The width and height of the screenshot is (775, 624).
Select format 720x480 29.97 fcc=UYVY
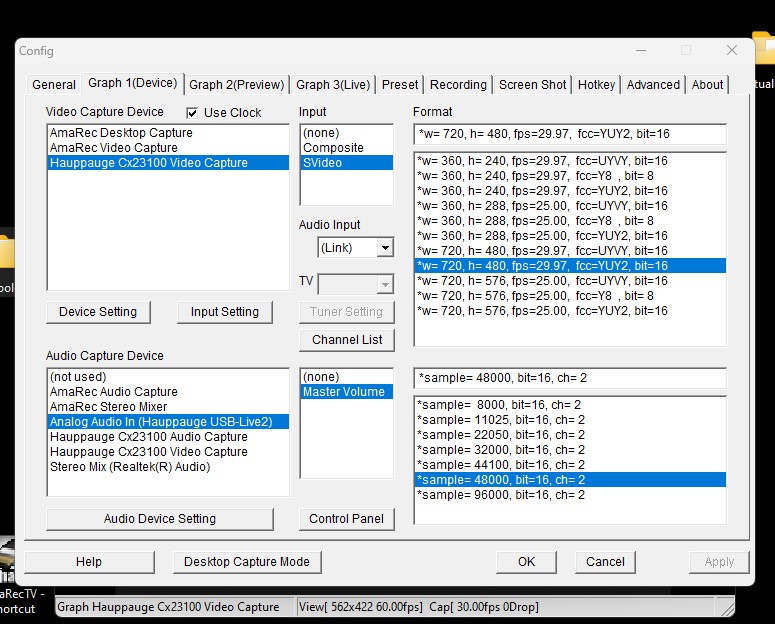click(x=570, y=251)
